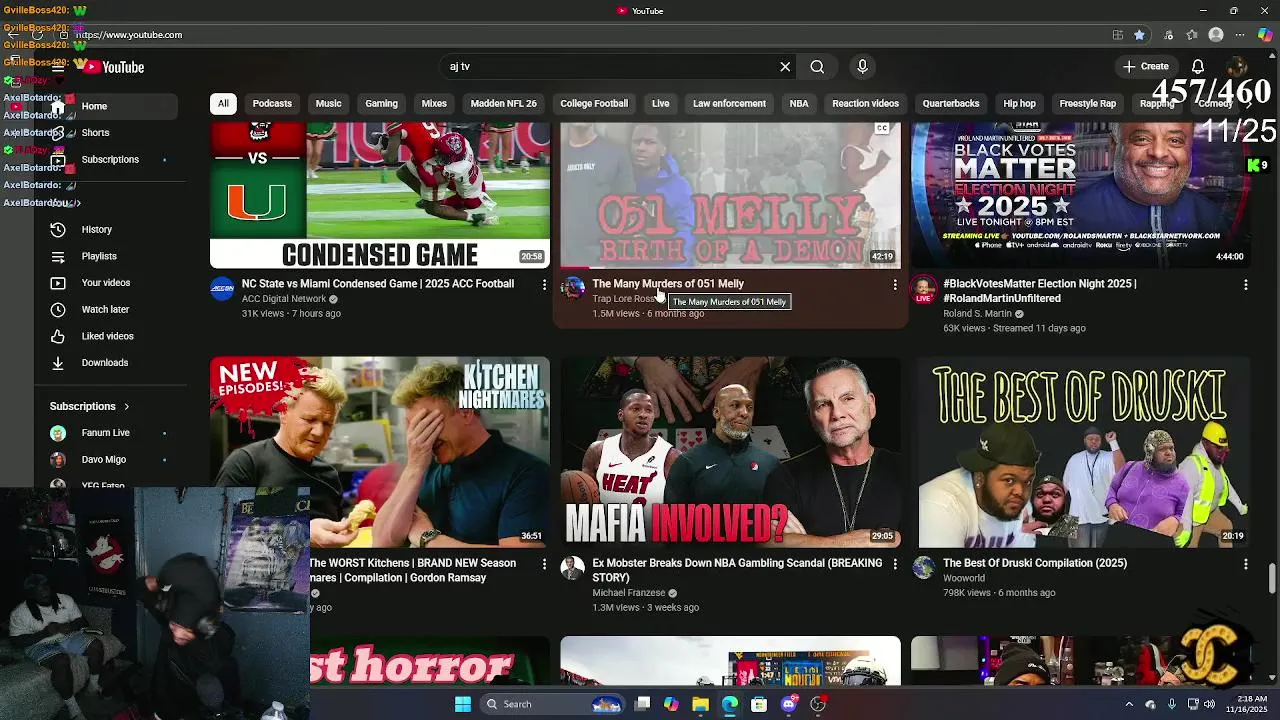This screenshot has height=720, width=1280.
Task: Open File Explorer from the taskbar
Action: (701, 704)
